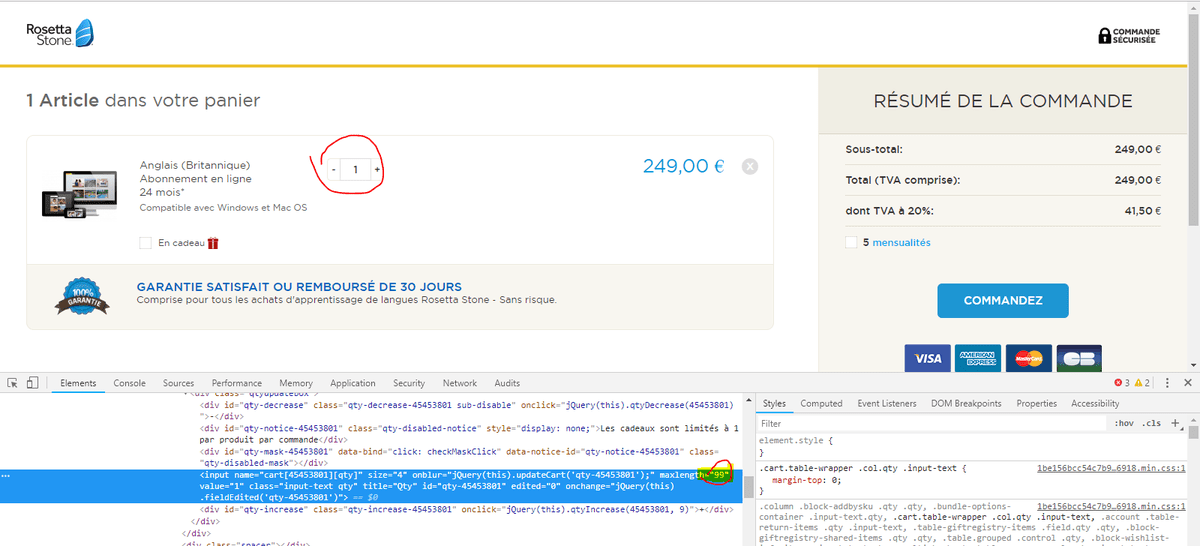Screen dimensions: 1200x546
Task: Select the Accessibility pane tab
Action: (x=1095, y=404)
